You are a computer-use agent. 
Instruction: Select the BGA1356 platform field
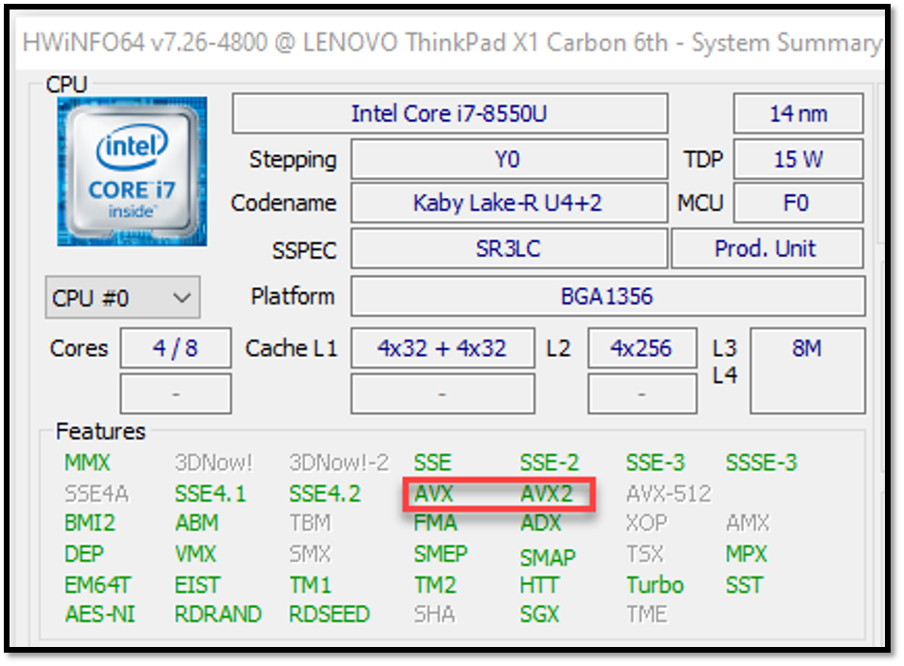[608, 296]
